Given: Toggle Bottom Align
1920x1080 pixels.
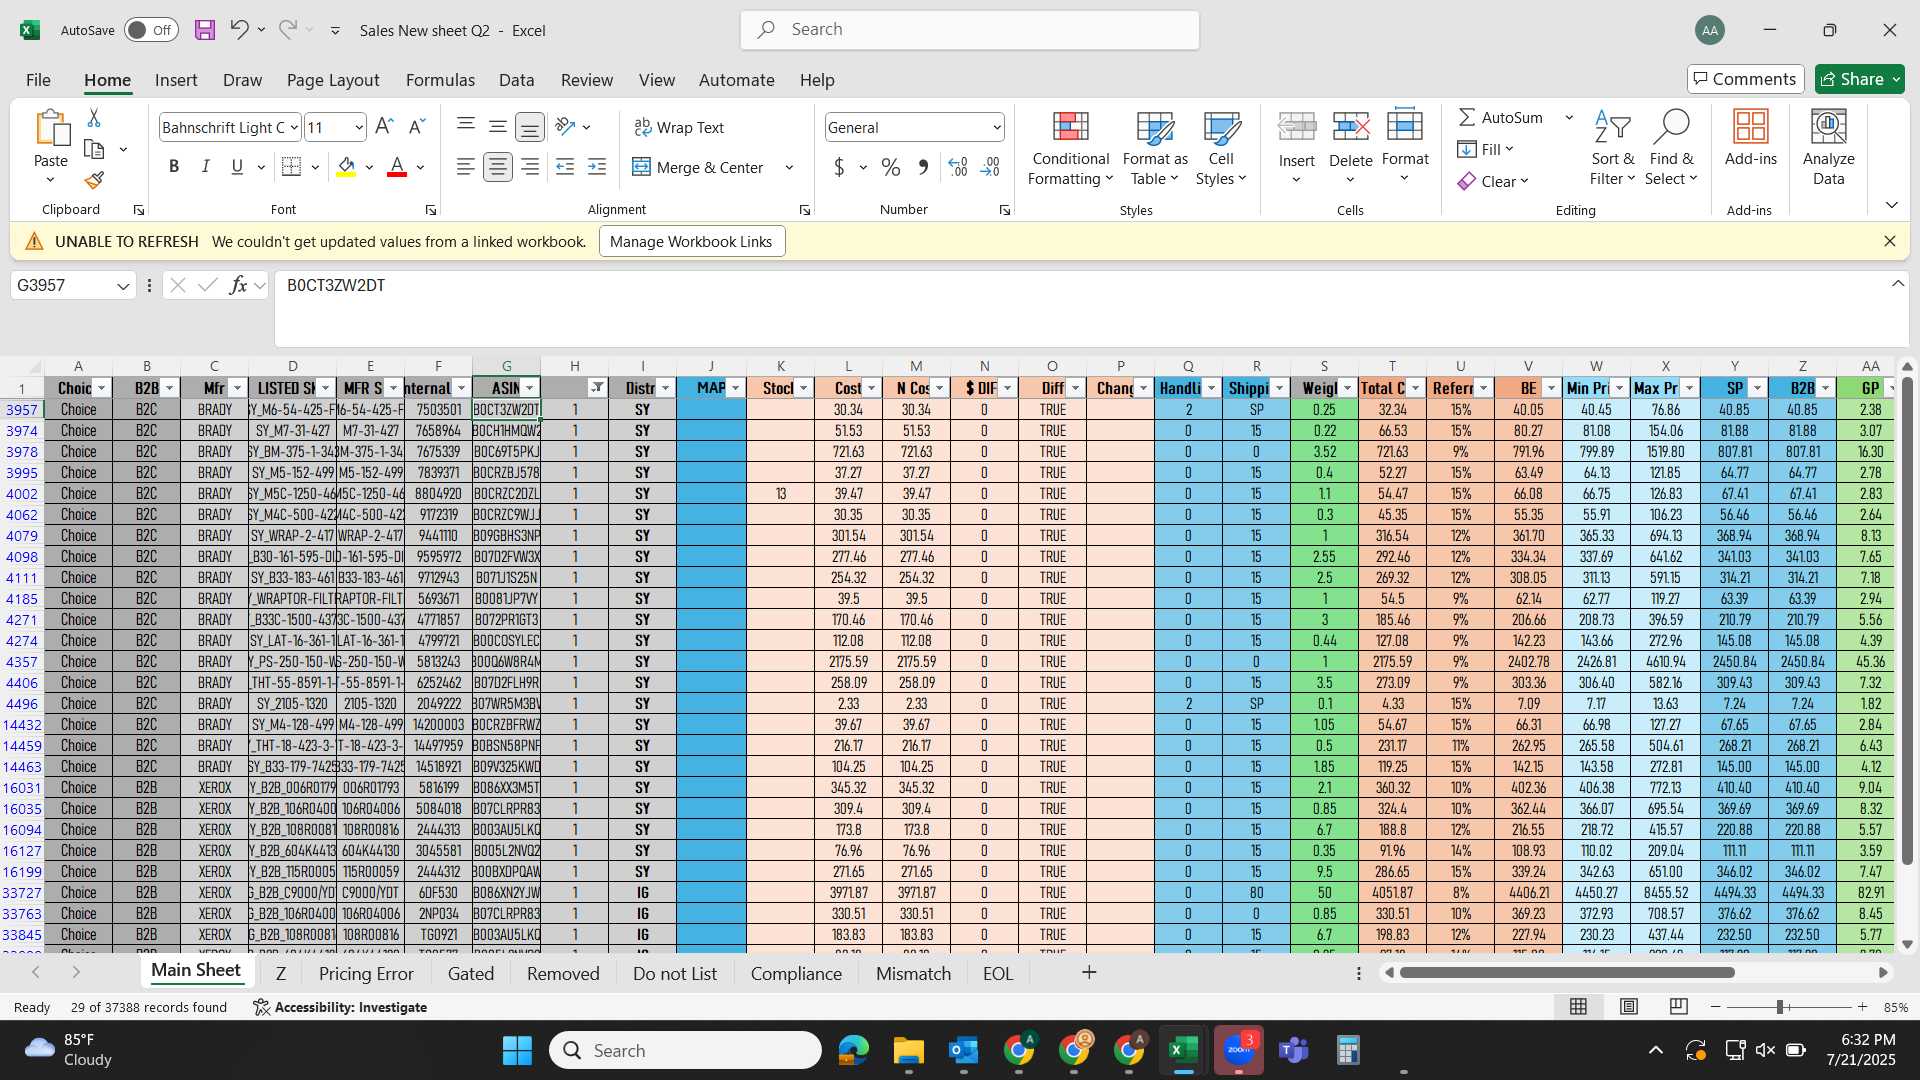Looking at the screenshot, I should tap(529, 126).
